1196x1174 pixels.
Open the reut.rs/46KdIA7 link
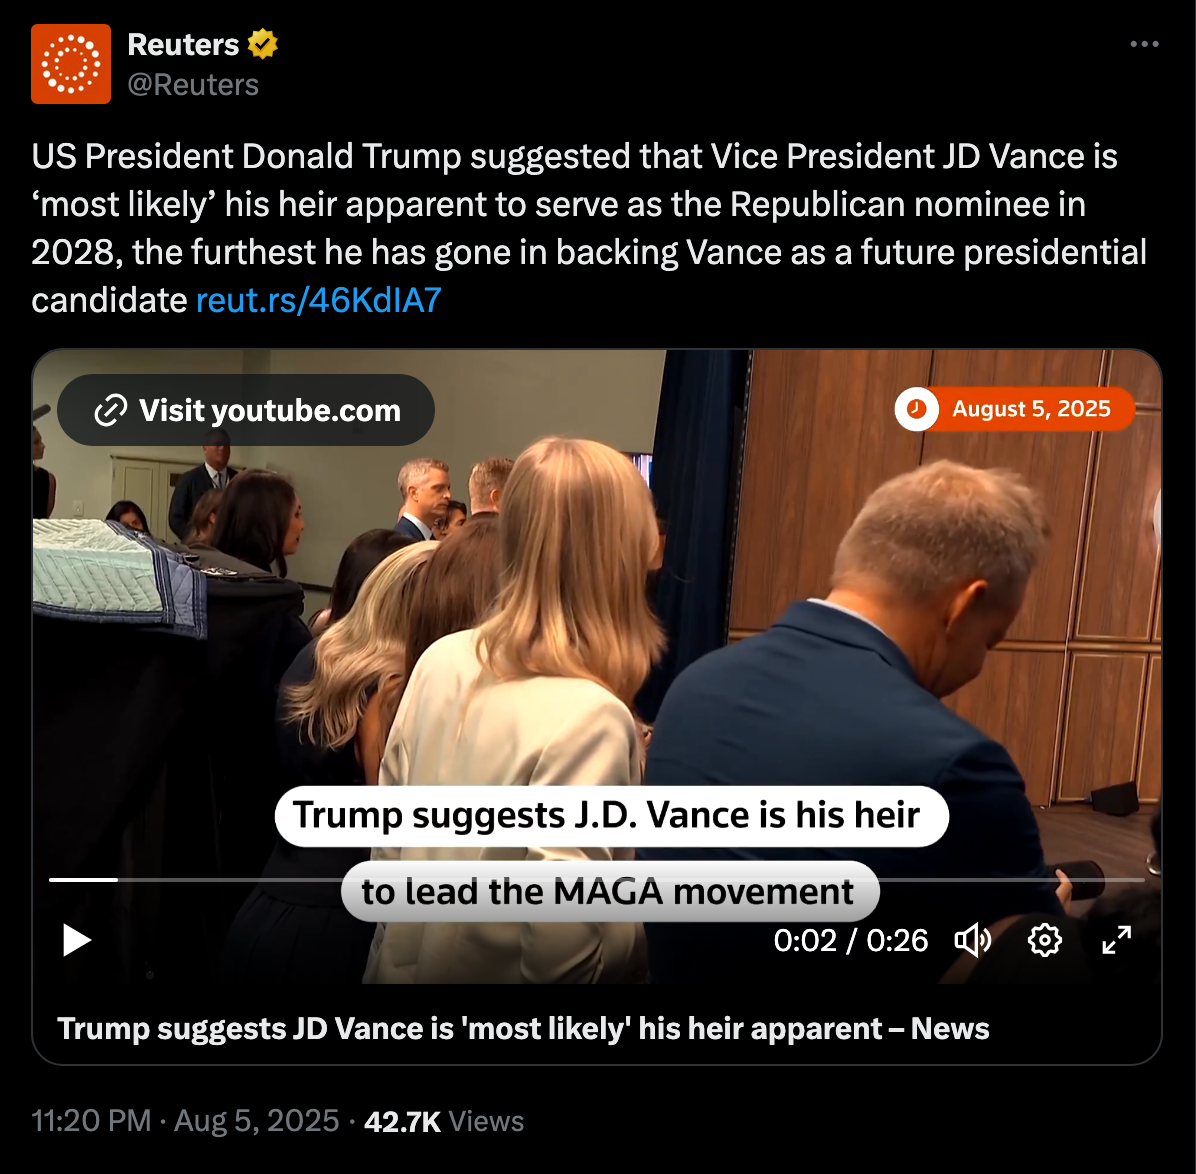(x=319, y=300)
